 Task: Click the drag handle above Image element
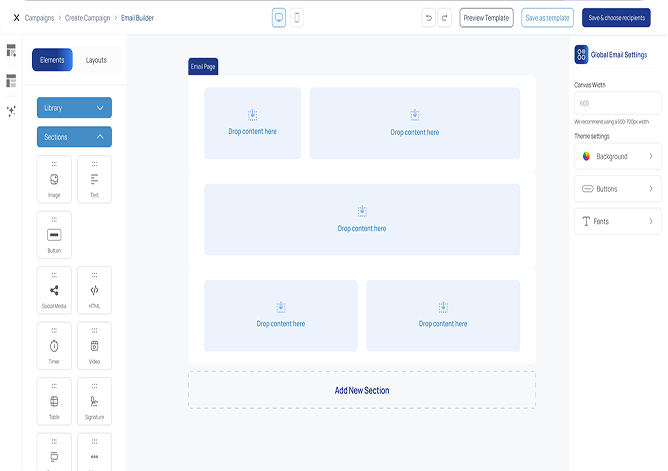point(54,164)
